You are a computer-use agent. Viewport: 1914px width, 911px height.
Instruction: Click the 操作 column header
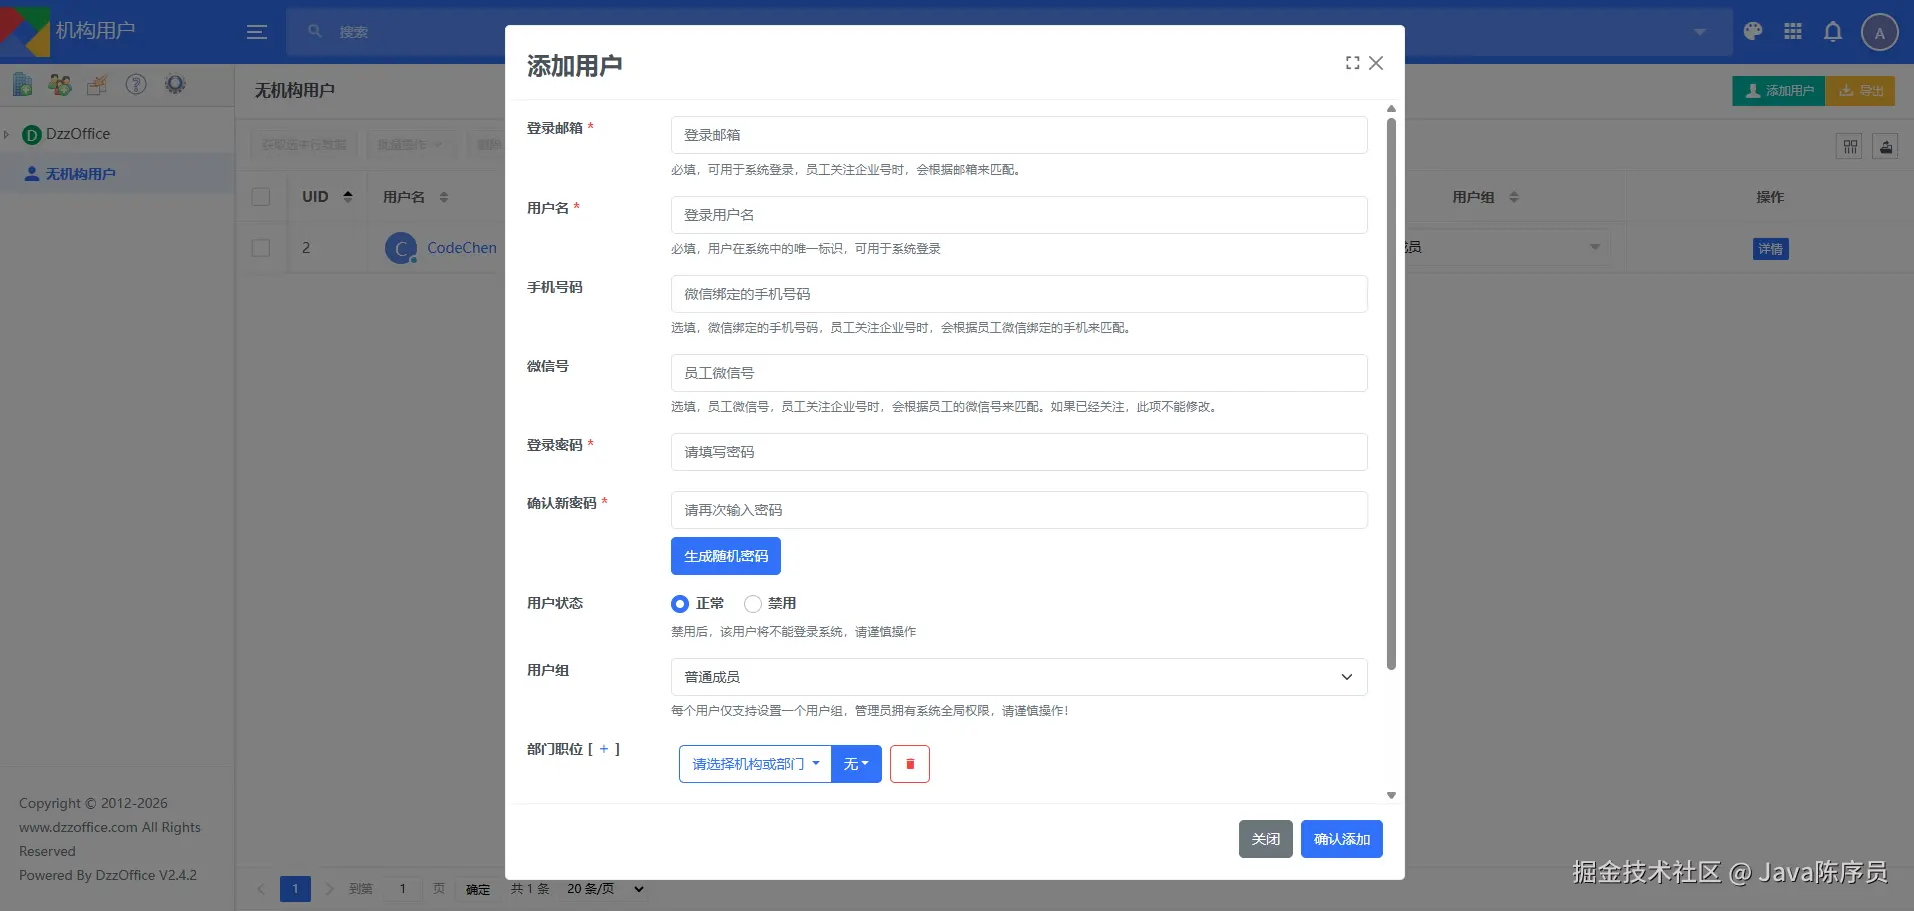1770,197
